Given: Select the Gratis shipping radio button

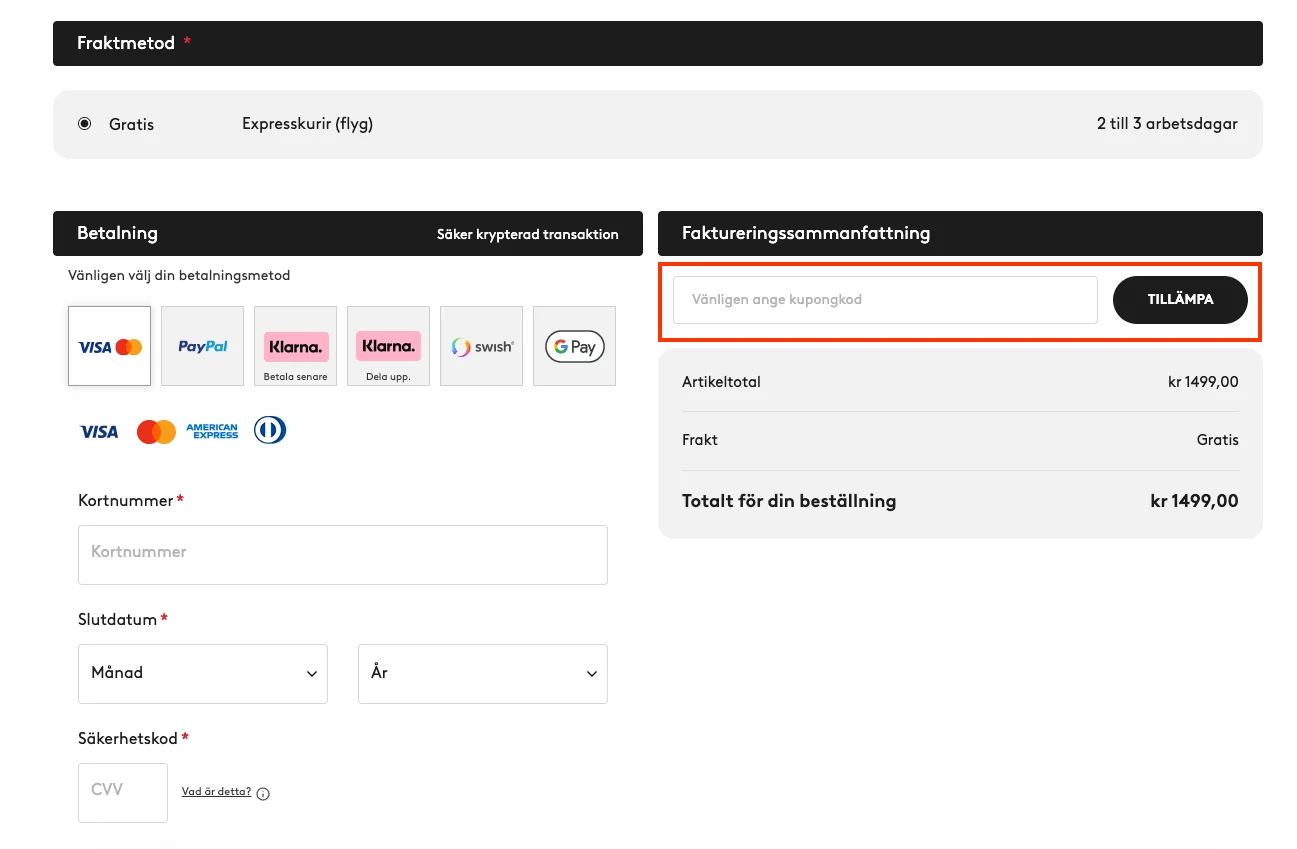Looking at the screenshot, I should pyautogui.click(x=84, y=124).
